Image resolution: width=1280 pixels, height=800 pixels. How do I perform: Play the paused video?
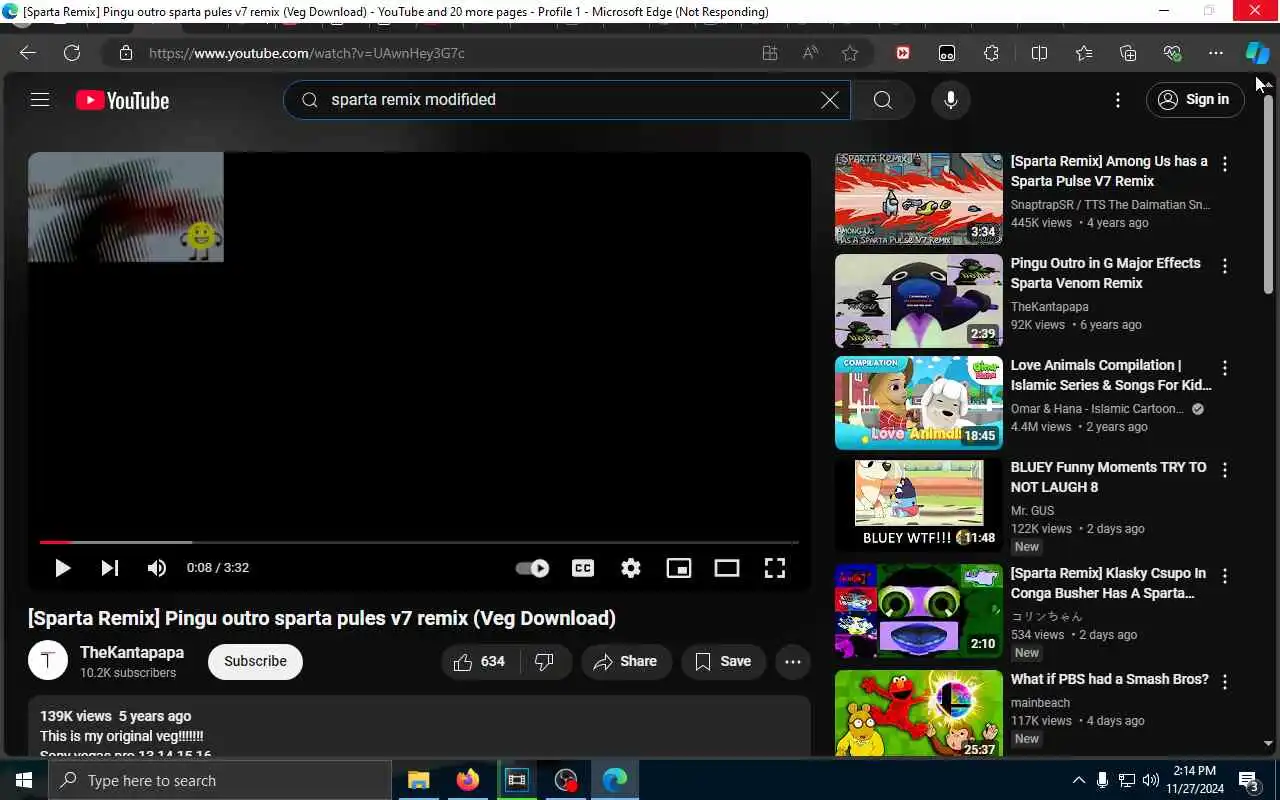pos(62,568)
